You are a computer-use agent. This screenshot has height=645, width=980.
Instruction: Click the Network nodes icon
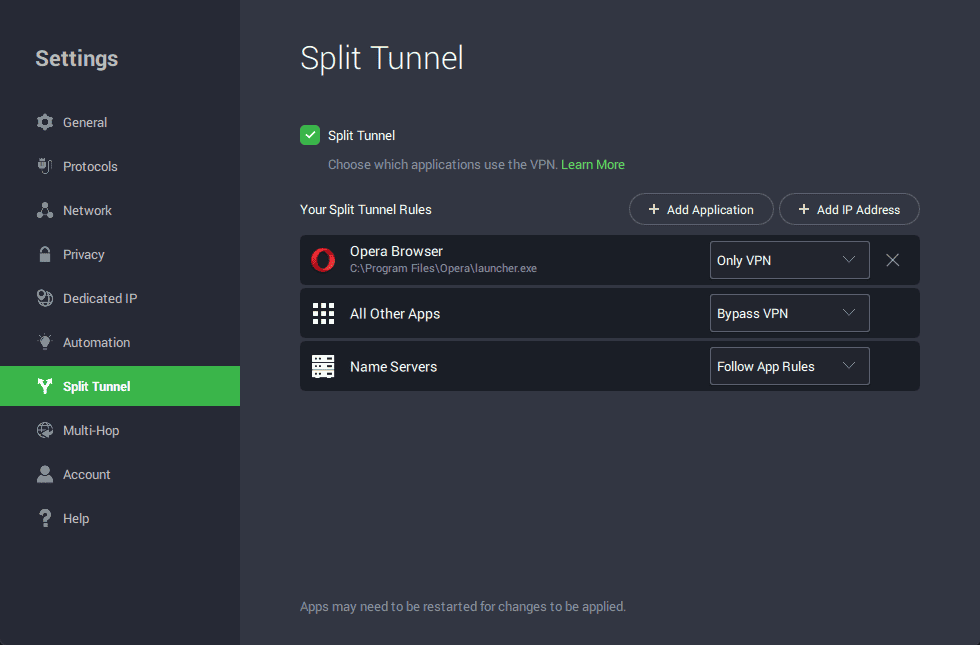[45, 210]
